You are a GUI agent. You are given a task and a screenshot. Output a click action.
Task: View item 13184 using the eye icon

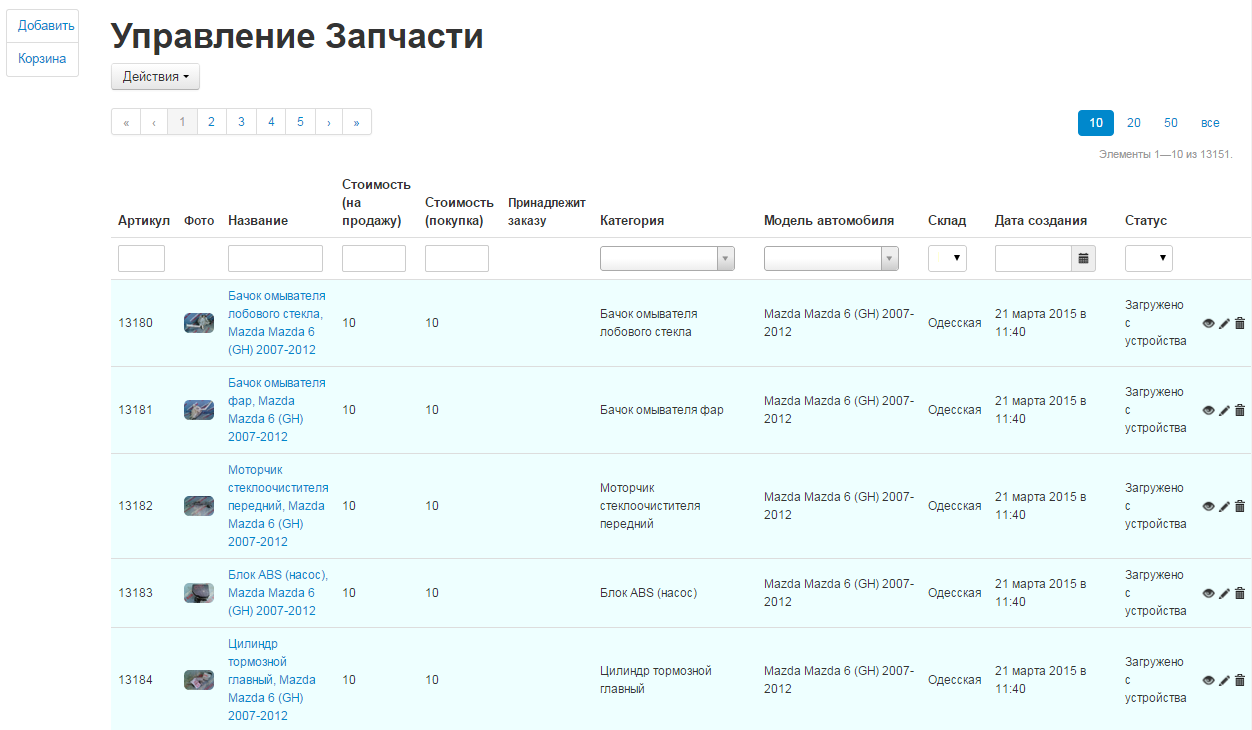1208,680
